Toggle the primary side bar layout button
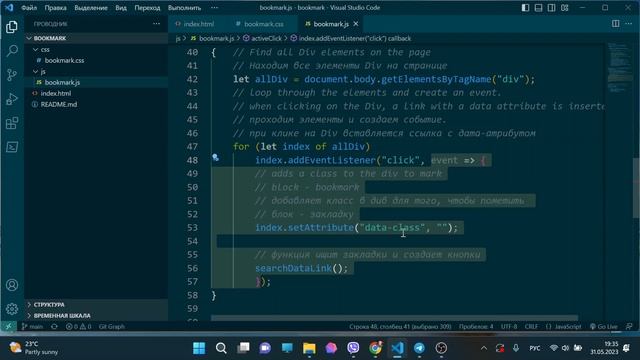This screenshot has height=360, width=640. (525, 8)
